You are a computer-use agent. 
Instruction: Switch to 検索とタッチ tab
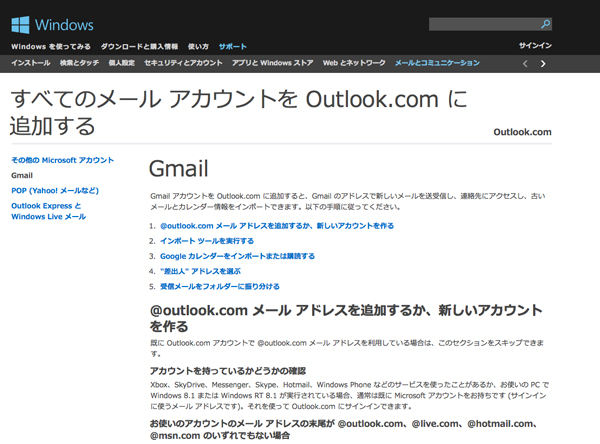[x=79, y=63]
